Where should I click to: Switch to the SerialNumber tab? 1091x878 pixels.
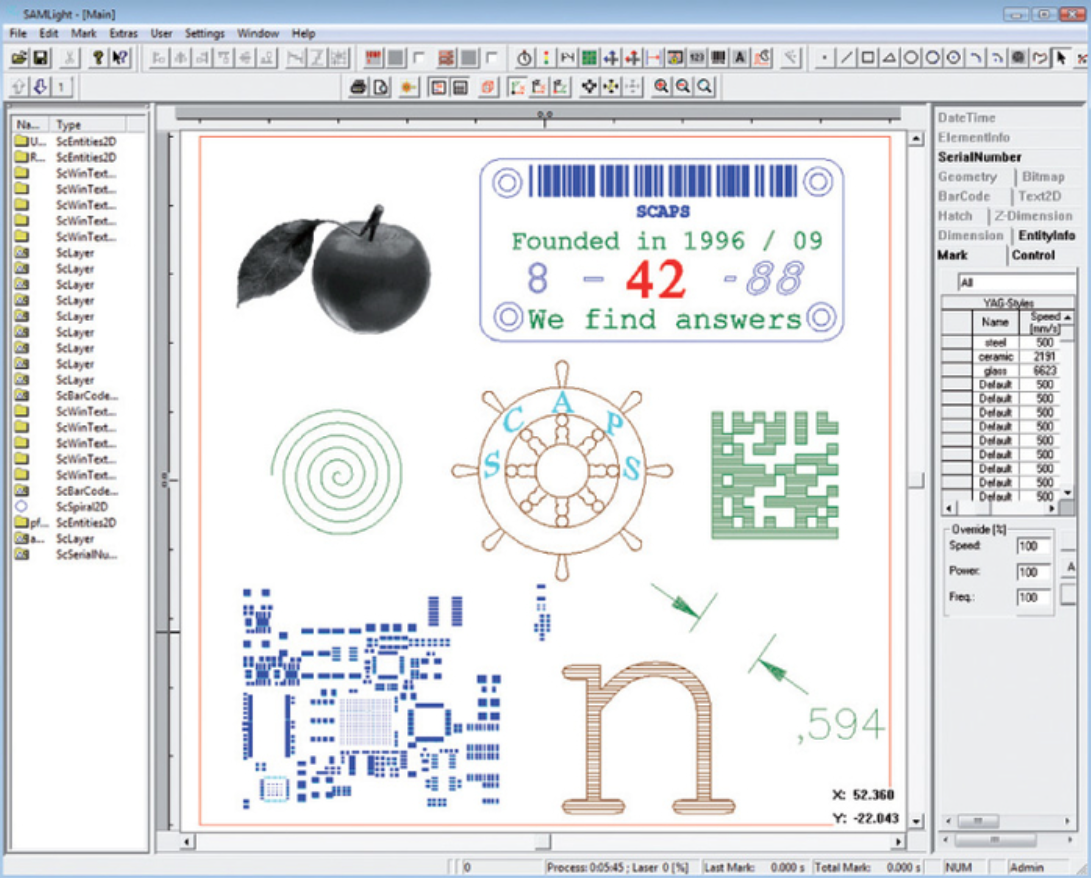click(x=979, y=157)
